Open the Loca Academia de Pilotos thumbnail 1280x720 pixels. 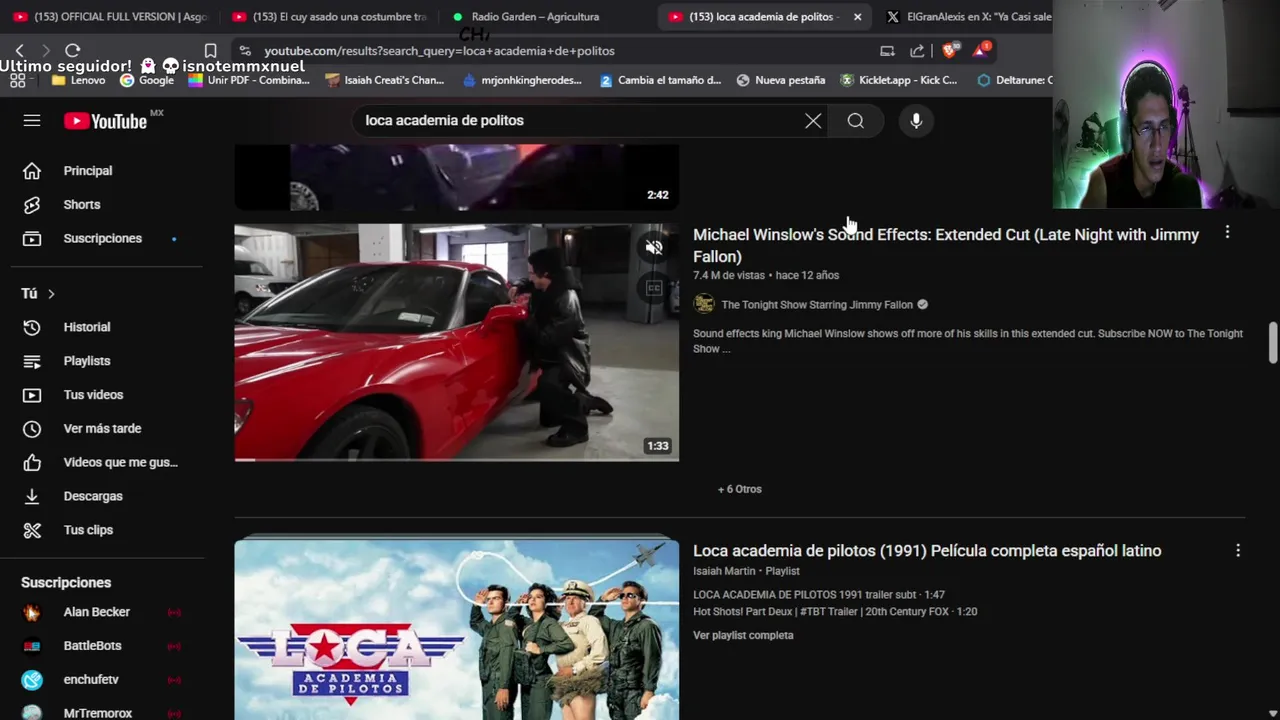(x=456, y=630)
